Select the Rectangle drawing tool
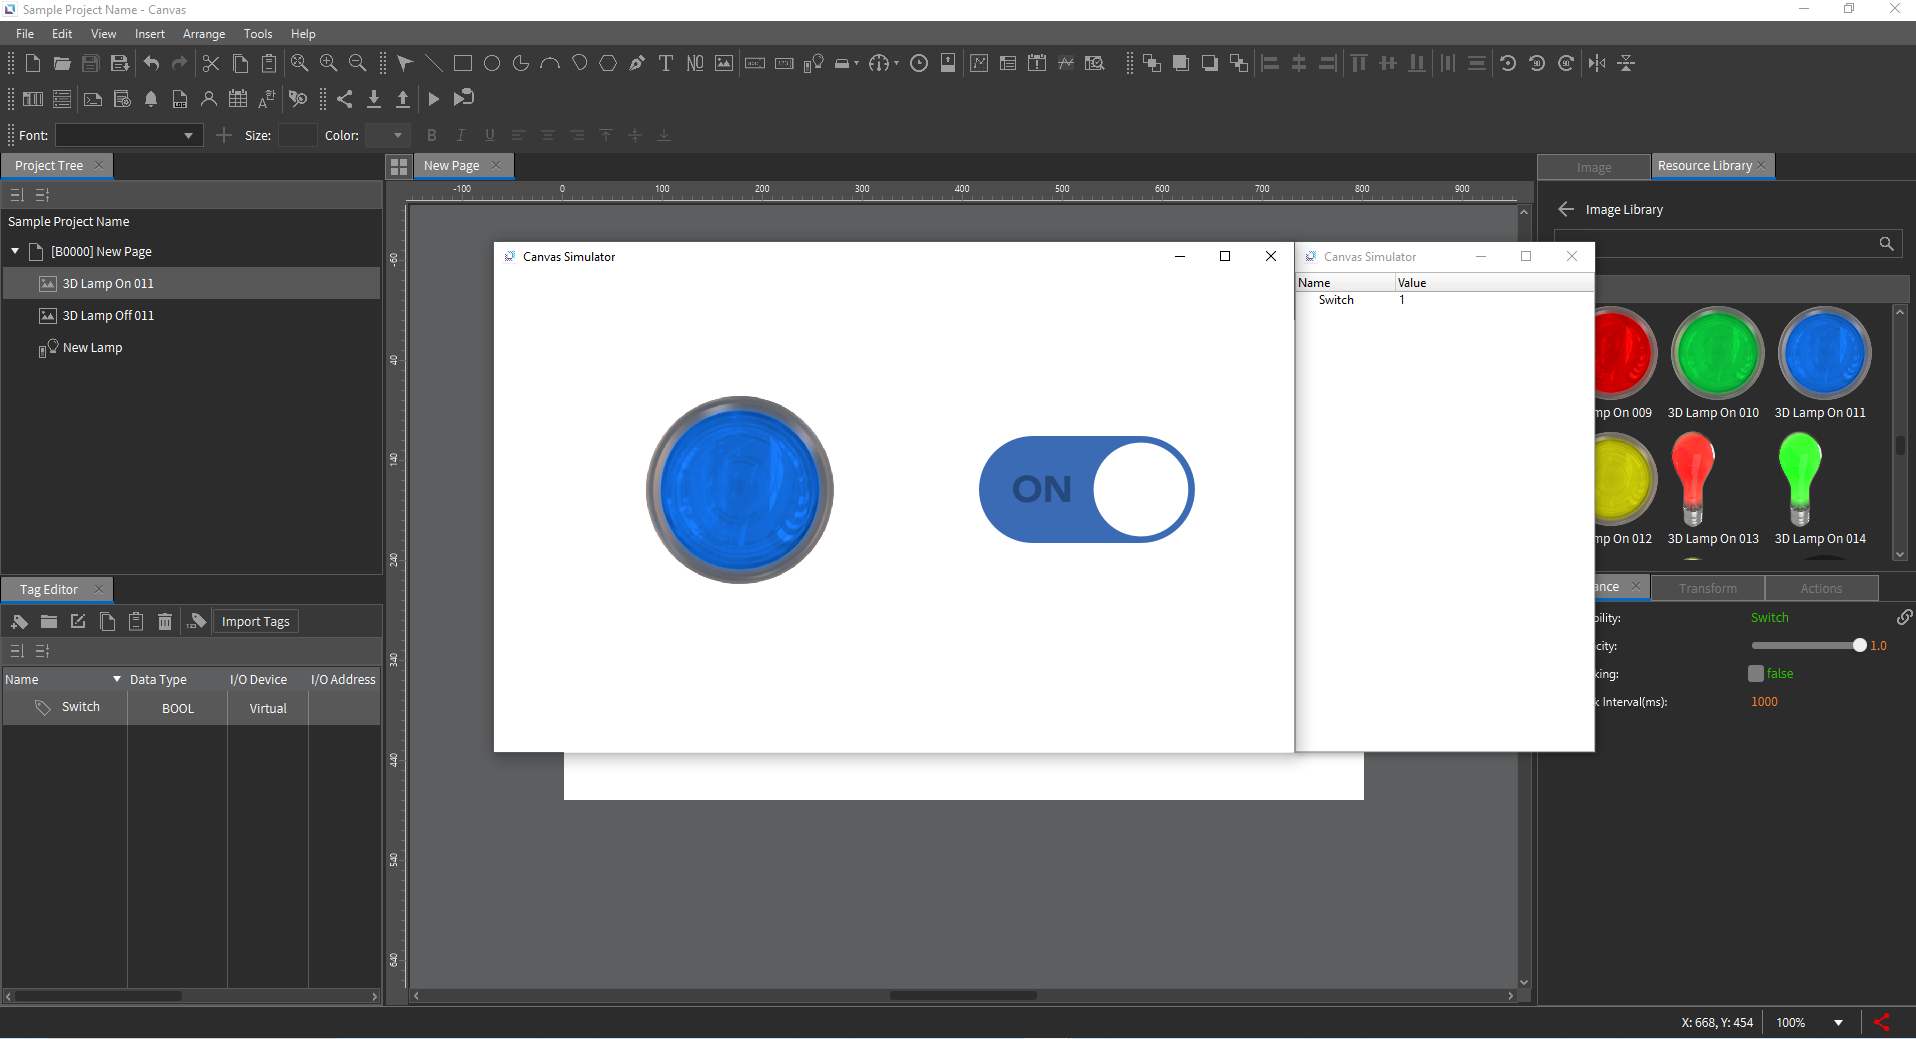 (x=462, y=63)
